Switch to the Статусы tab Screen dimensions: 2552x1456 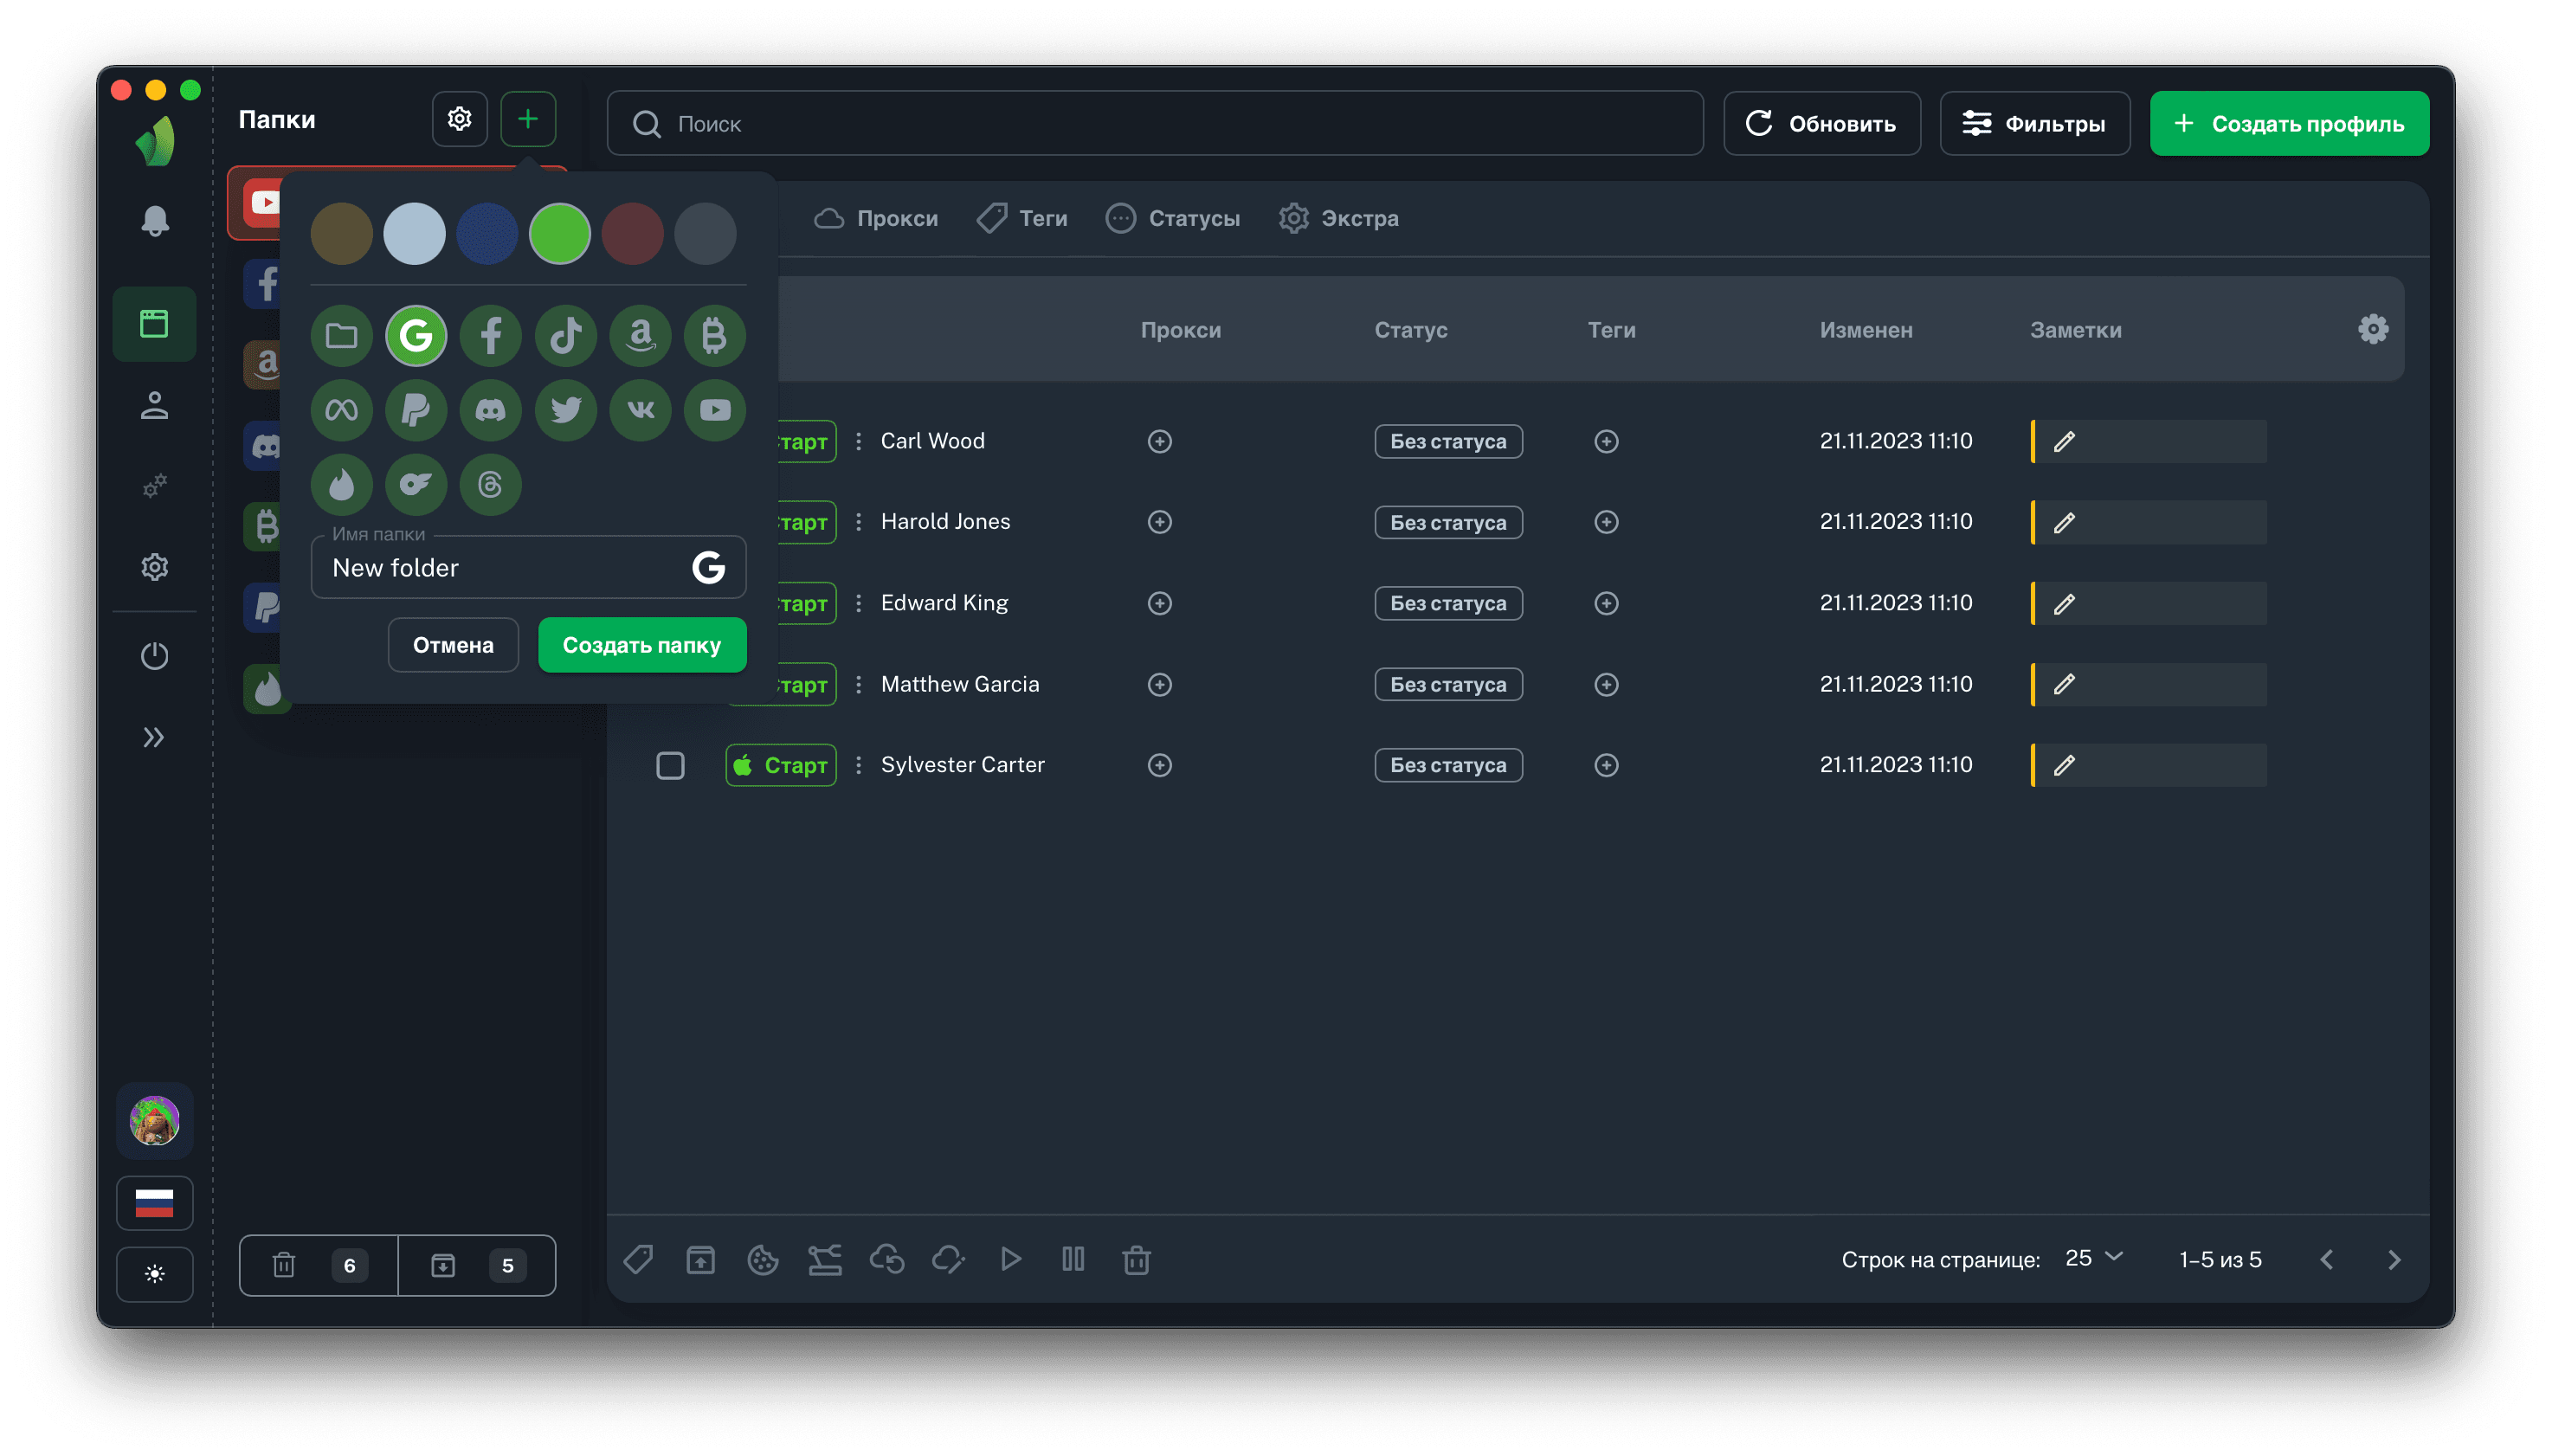1173,218
